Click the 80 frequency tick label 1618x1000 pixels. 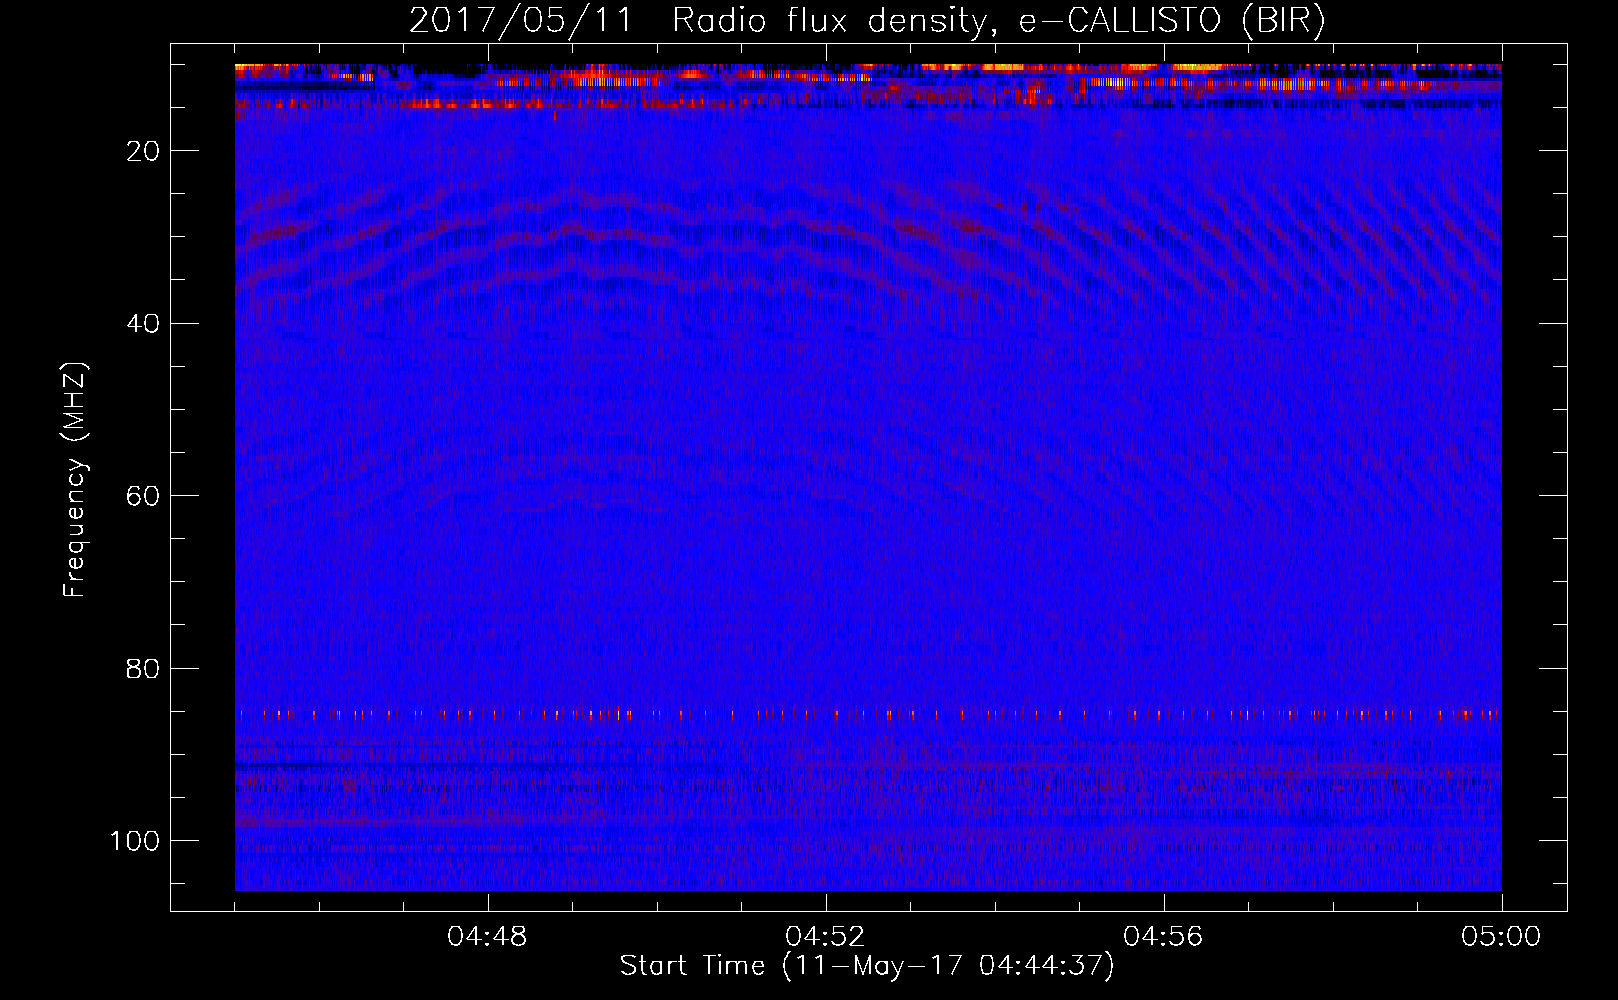(x=144, y=669)
